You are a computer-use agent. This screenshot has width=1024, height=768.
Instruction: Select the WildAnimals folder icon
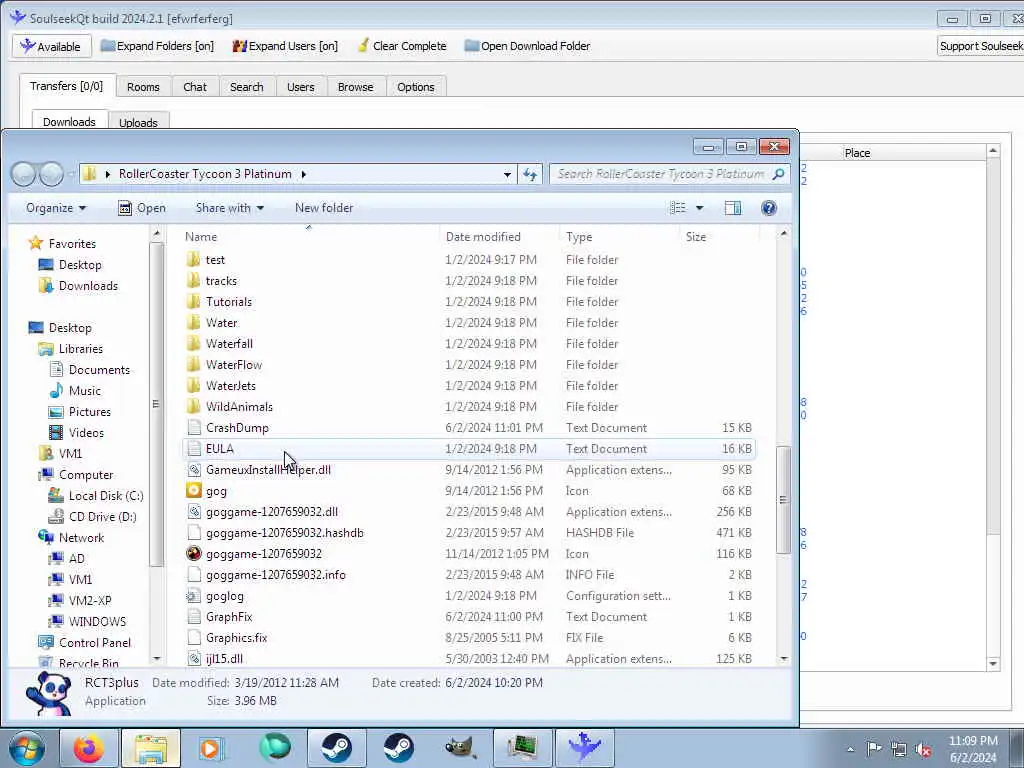193,407
